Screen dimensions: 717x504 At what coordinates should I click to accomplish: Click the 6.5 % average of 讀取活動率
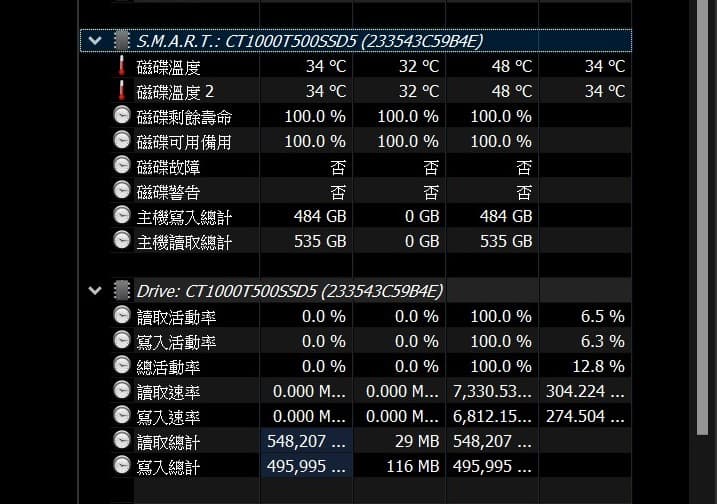pos(603,316)
